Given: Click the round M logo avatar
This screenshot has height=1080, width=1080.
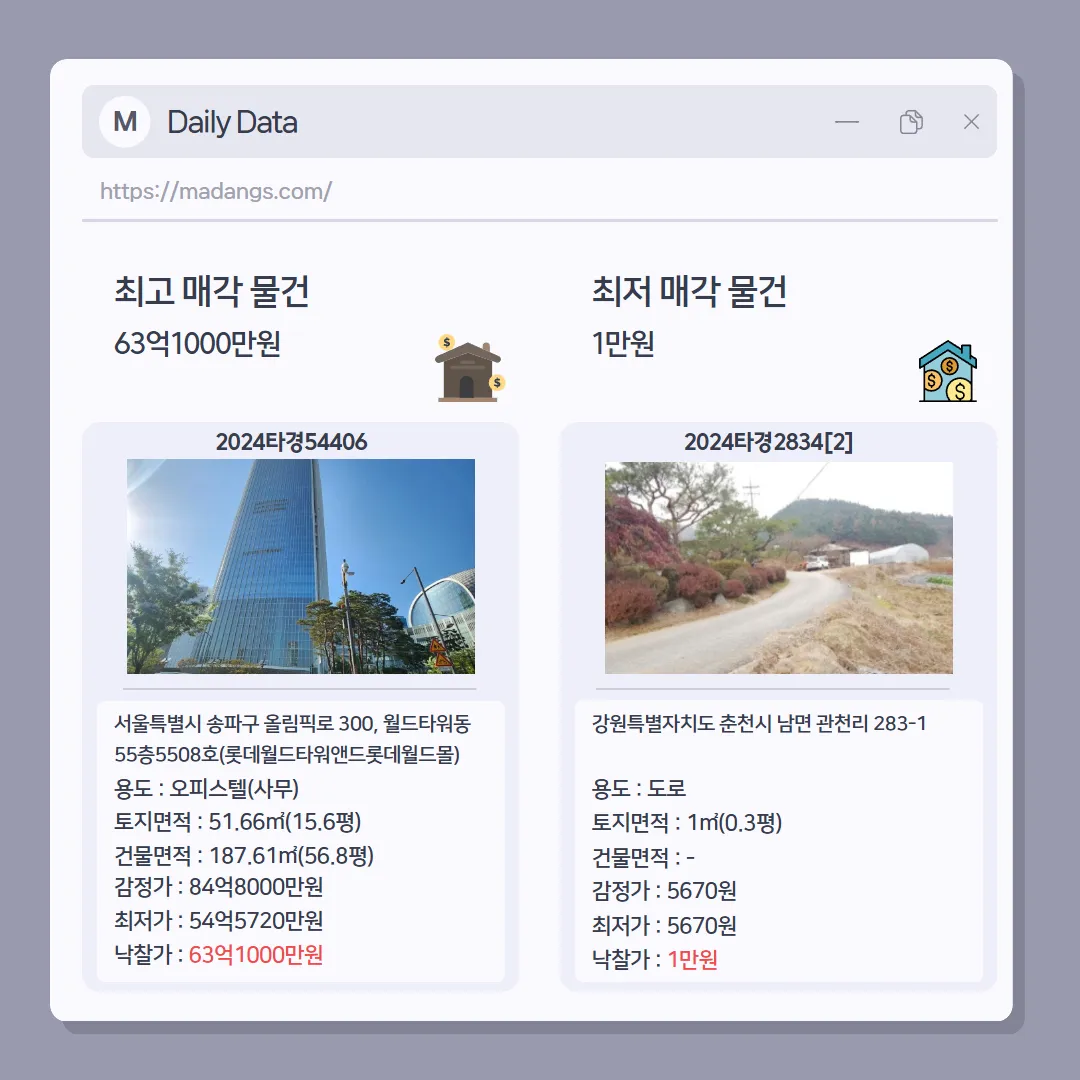Looking at the screenshot, I should [x=125, y=122].
